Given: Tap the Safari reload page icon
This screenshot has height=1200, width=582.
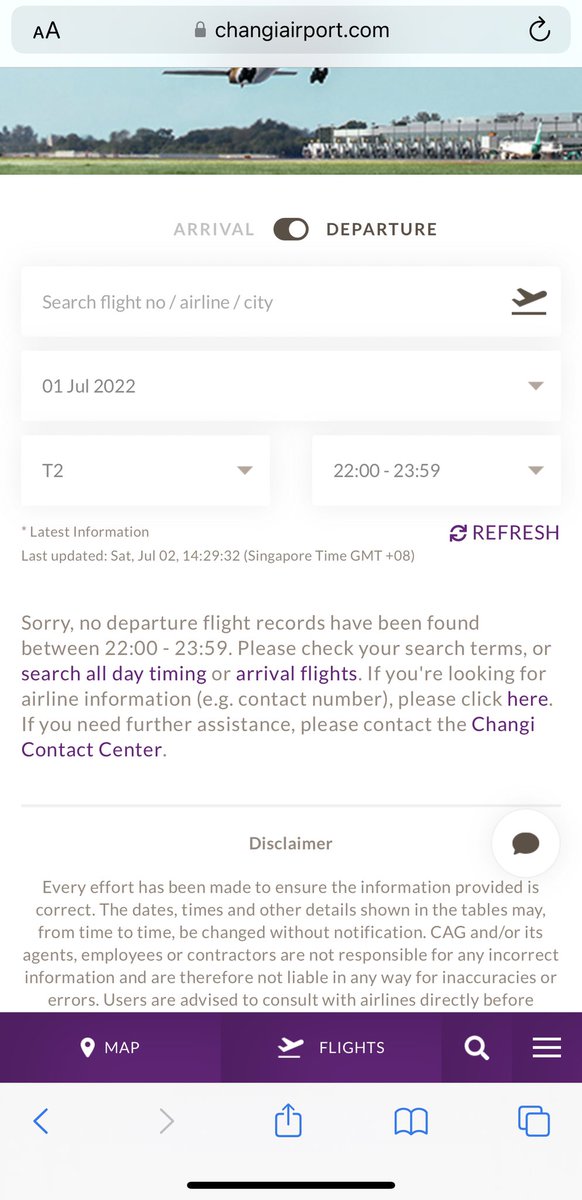Looking at the screenshot, I should click(x=540, y=31).
